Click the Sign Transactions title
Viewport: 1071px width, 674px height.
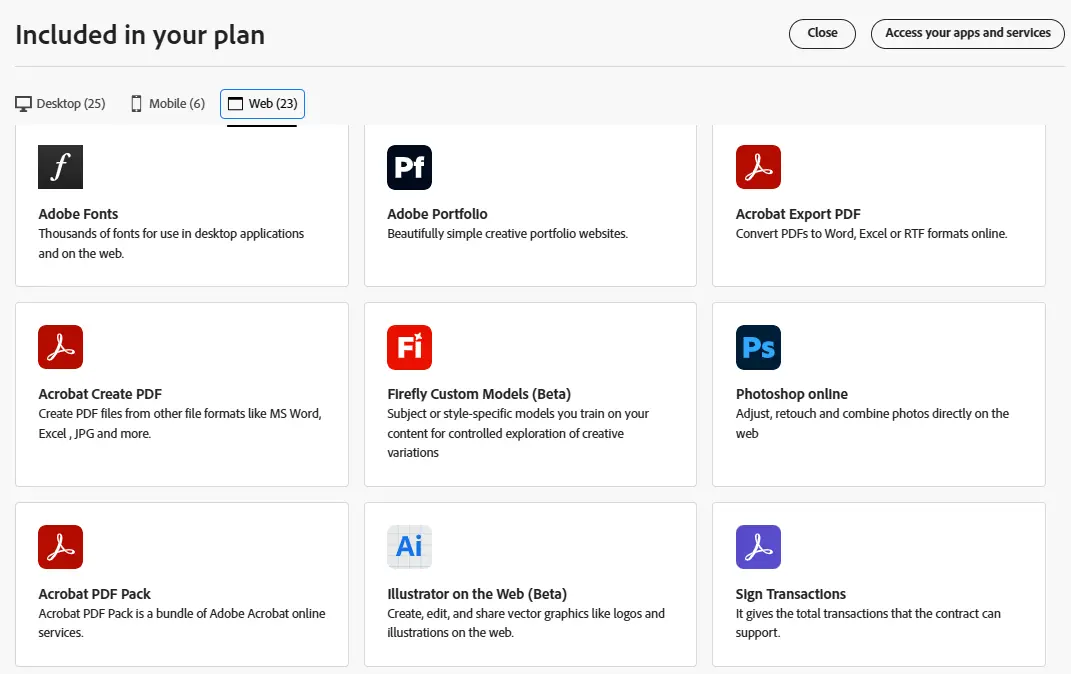[790, 594]
